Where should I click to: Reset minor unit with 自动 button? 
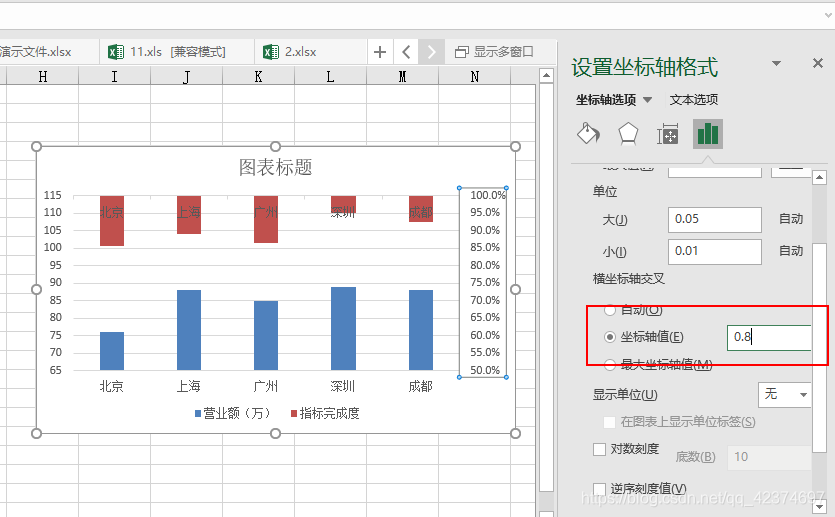[x=791, y=251]
